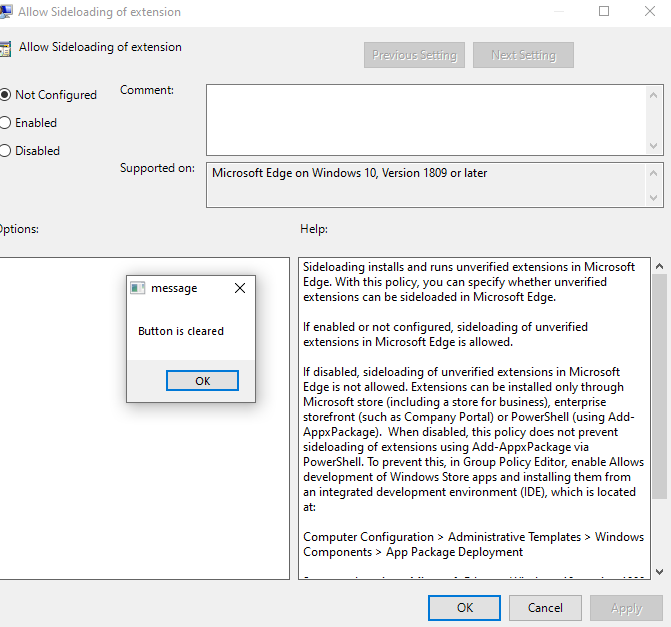The image size is (671, 627).
Task: Click the 'Options:' label
Action: click(x=19, y=229)
